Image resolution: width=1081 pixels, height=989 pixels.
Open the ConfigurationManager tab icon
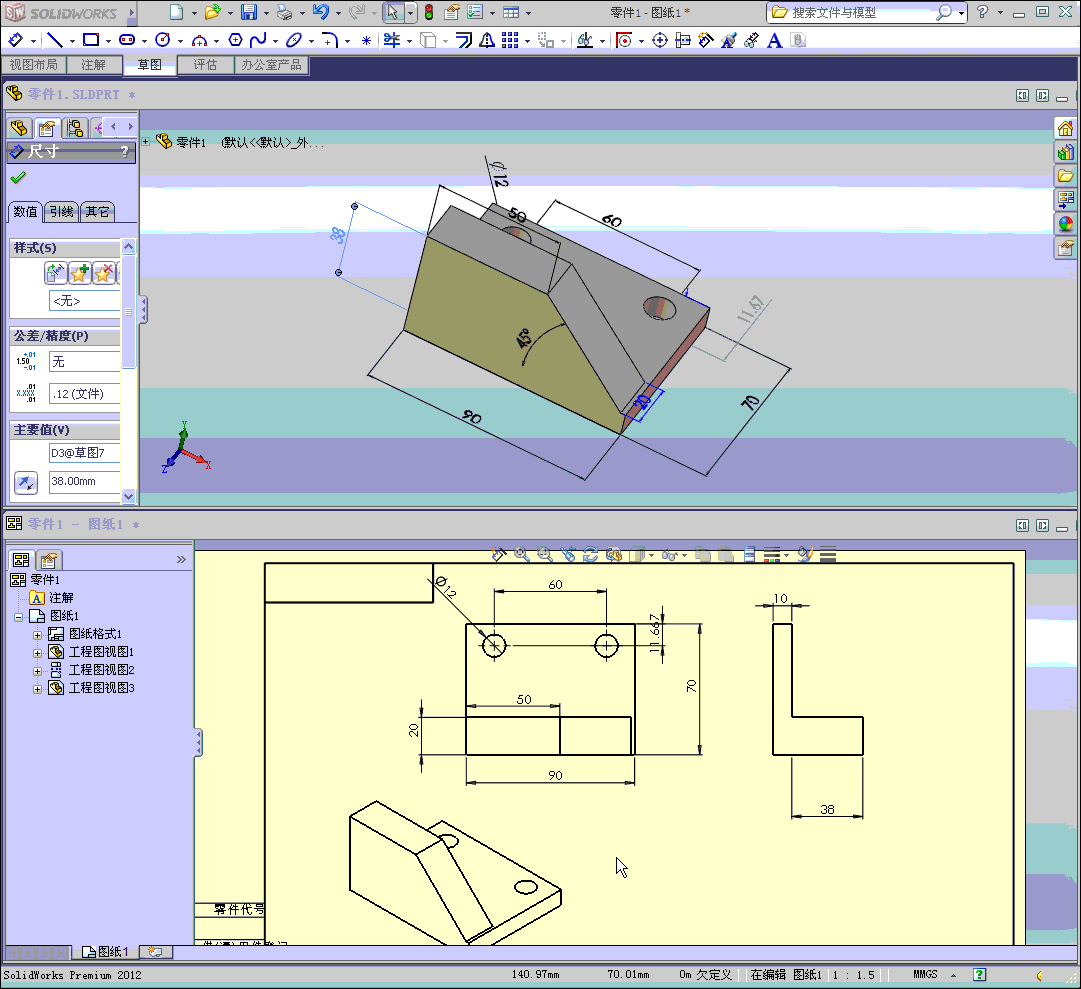pos(74,128)
